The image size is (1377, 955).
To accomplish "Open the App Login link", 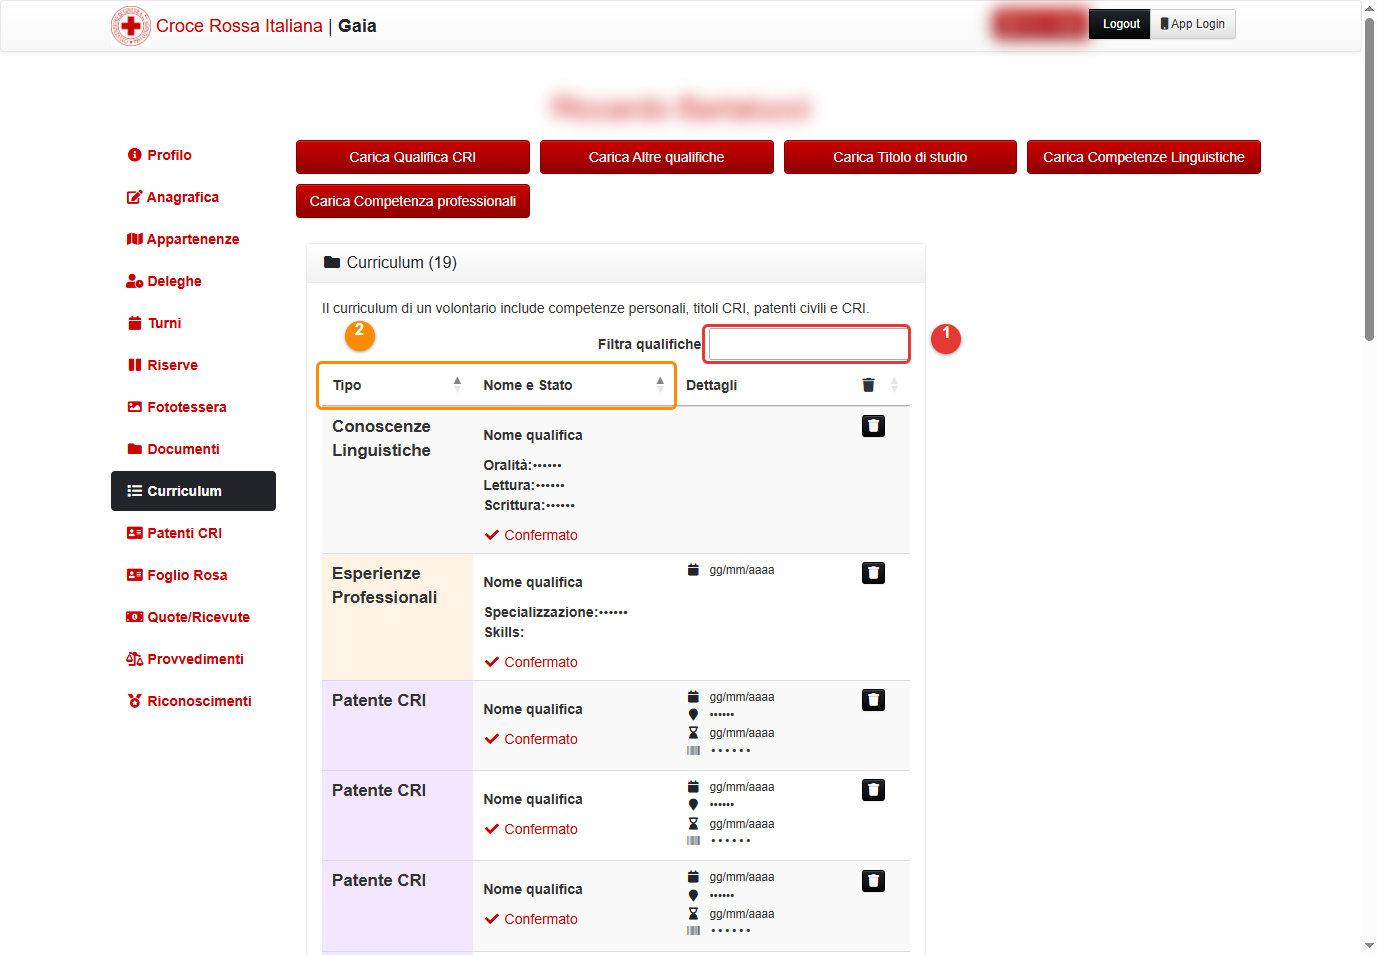I will (x=1193, y=24).
